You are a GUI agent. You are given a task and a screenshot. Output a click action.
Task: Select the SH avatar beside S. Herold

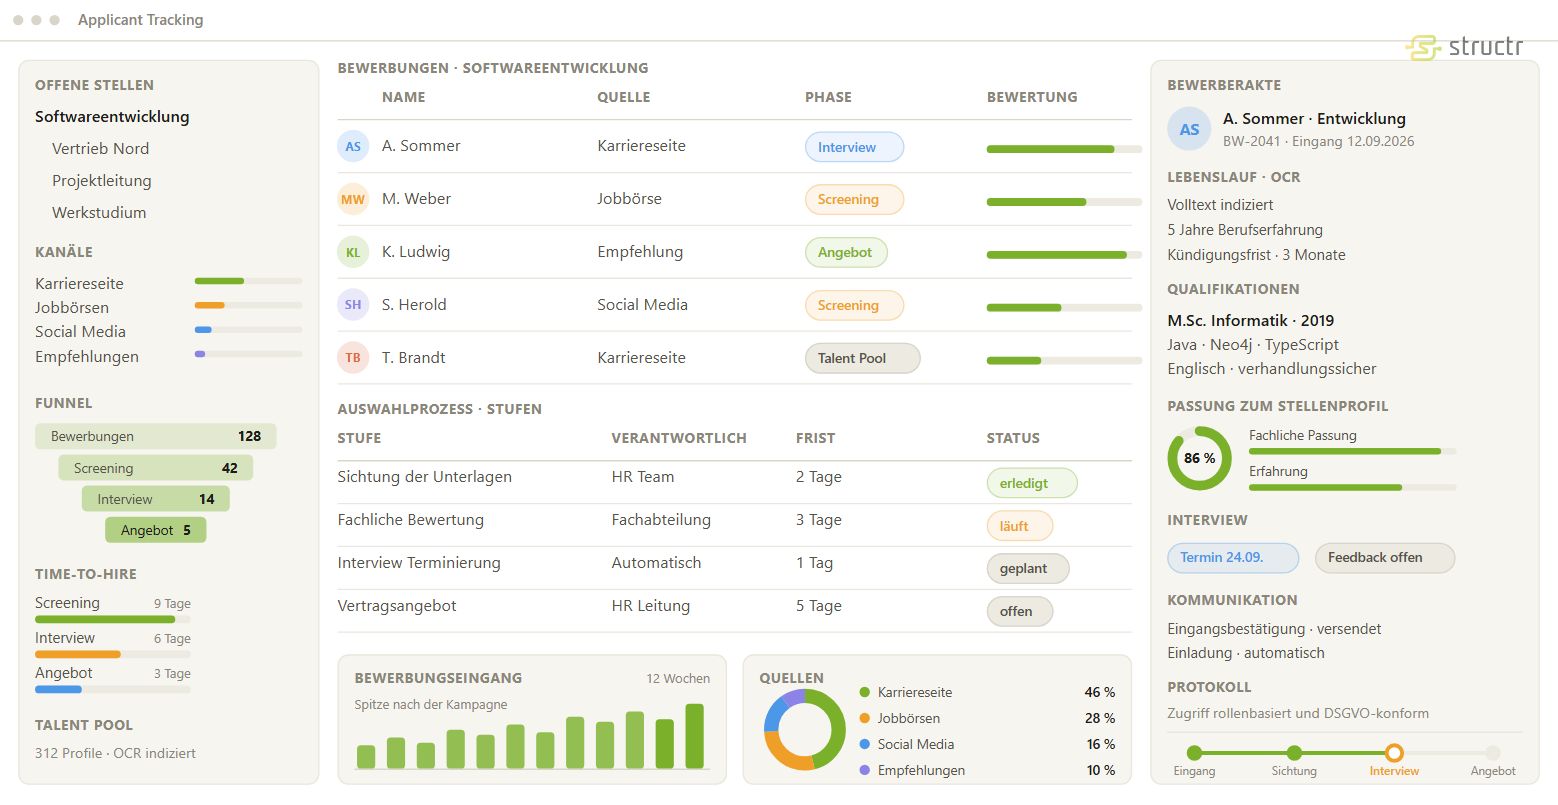click(353, 305)
